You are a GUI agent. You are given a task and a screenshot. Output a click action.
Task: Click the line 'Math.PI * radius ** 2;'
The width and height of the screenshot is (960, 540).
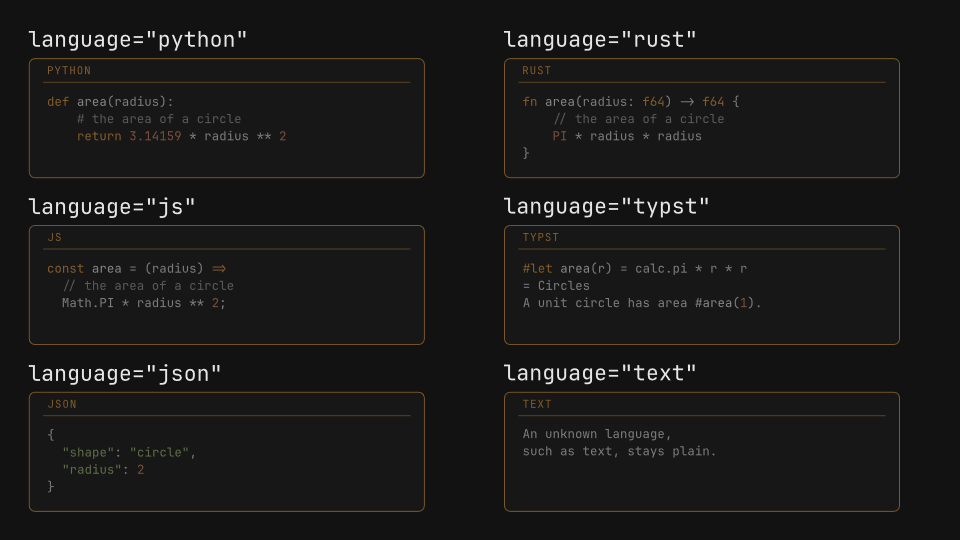pos(144,303)
